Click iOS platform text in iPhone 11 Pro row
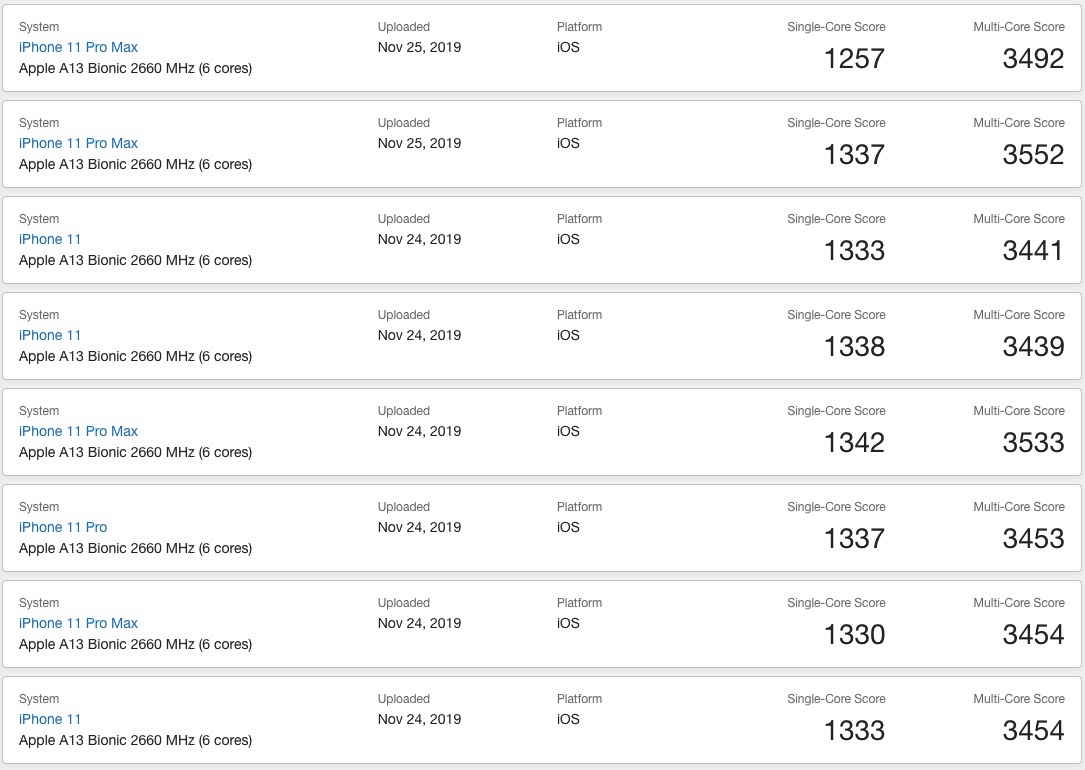1085x770 pixels. pyautogui.click(x=568, y=527)
